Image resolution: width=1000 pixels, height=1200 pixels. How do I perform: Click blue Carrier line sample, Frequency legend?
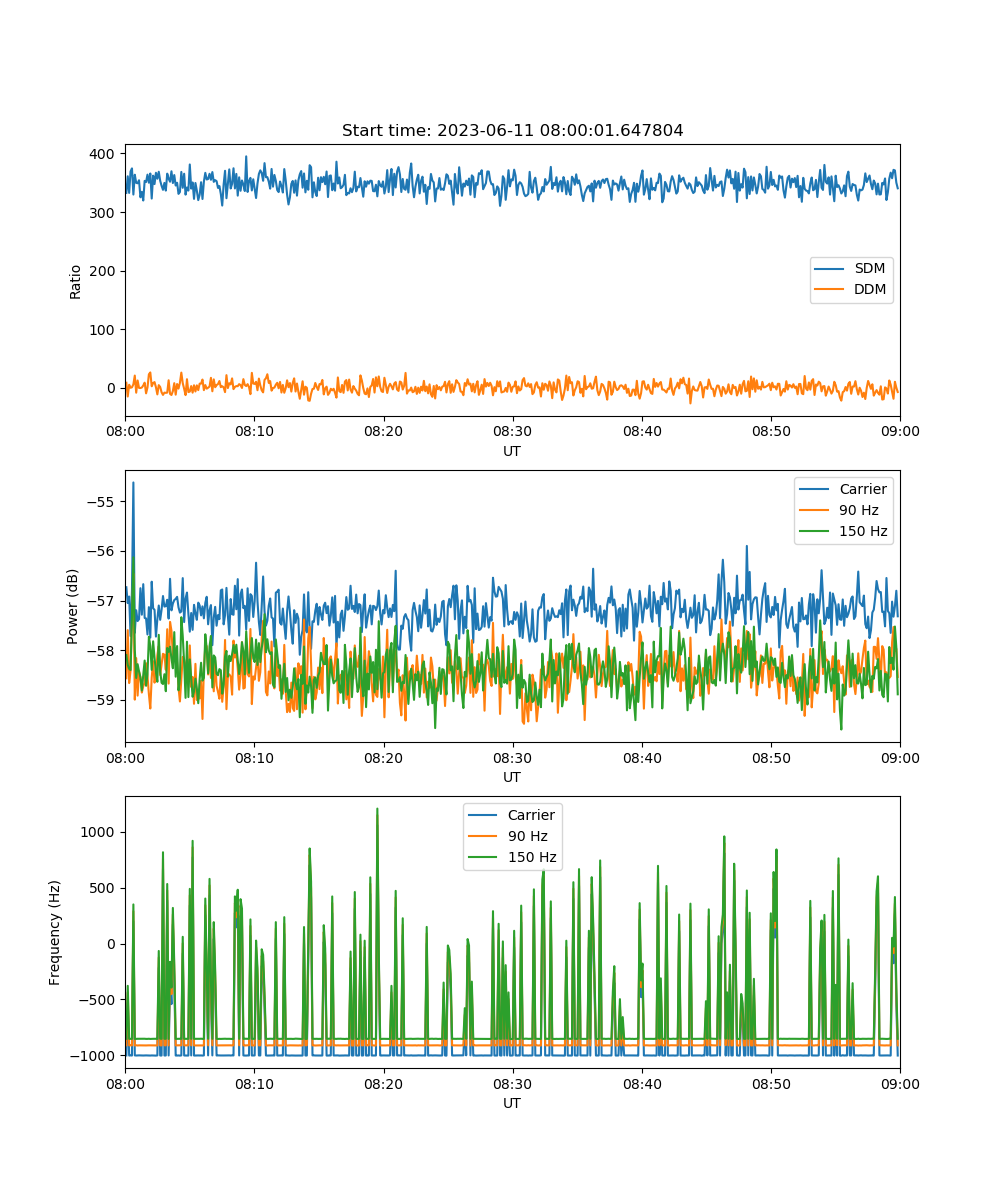point(480,816)
